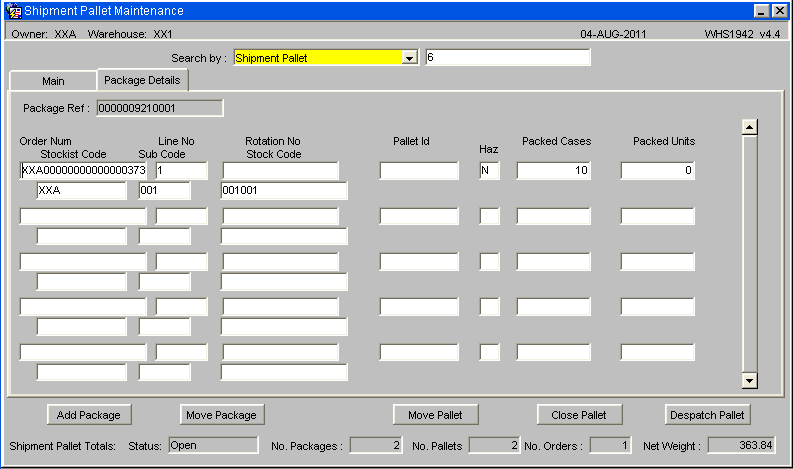Click the Move Pallet button
The width and height of the screenshot is (793, 469).
(435, 415)
